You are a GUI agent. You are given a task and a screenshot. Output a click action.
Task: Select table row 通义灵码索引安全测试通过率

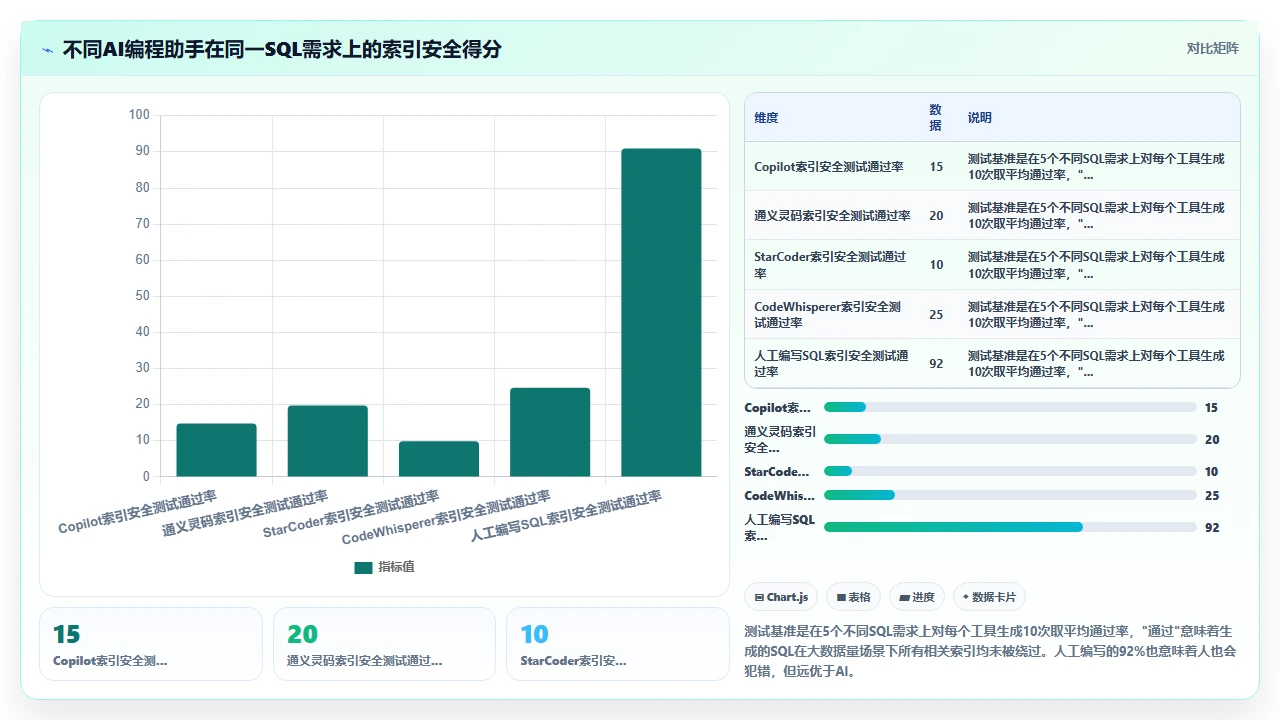(992, 215)
